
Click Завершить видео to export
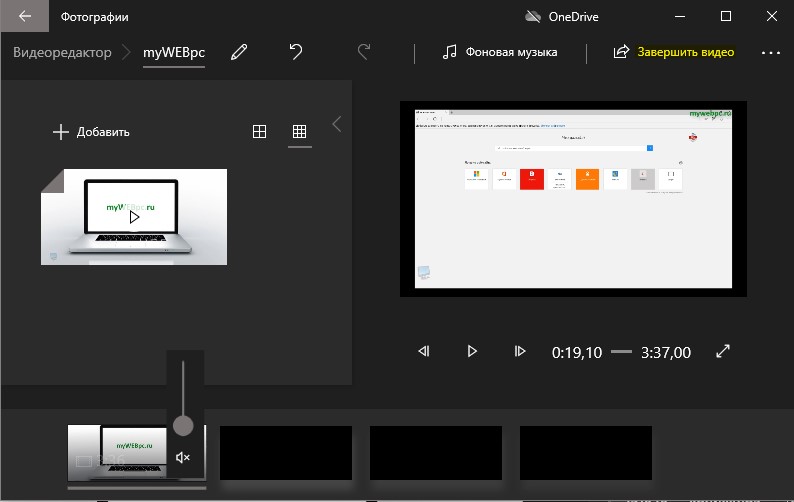click(x=673, y=52)
